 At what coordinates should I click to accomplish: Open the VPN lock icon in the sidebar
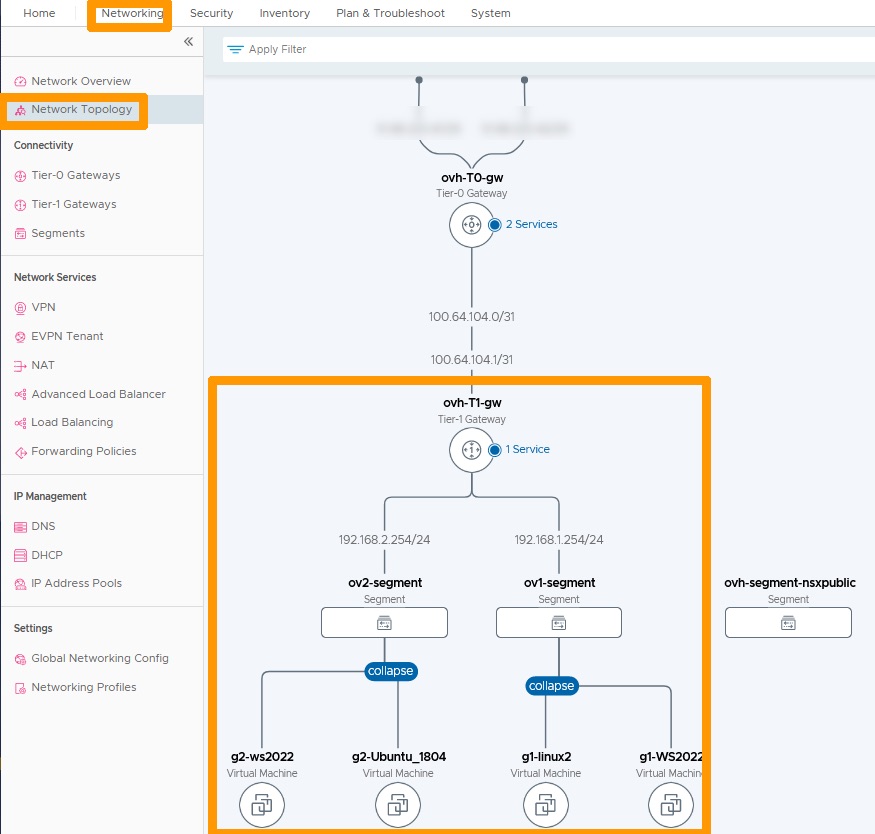coord(21,307)
